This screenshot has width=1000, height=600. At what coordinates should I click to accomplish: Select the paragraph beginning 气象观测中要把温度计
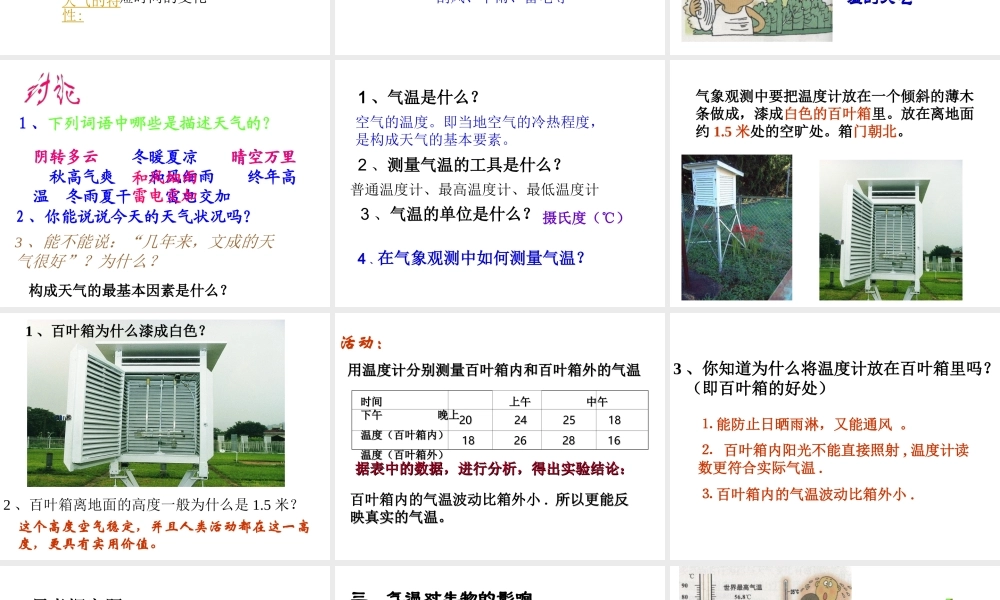pos(834,114)
